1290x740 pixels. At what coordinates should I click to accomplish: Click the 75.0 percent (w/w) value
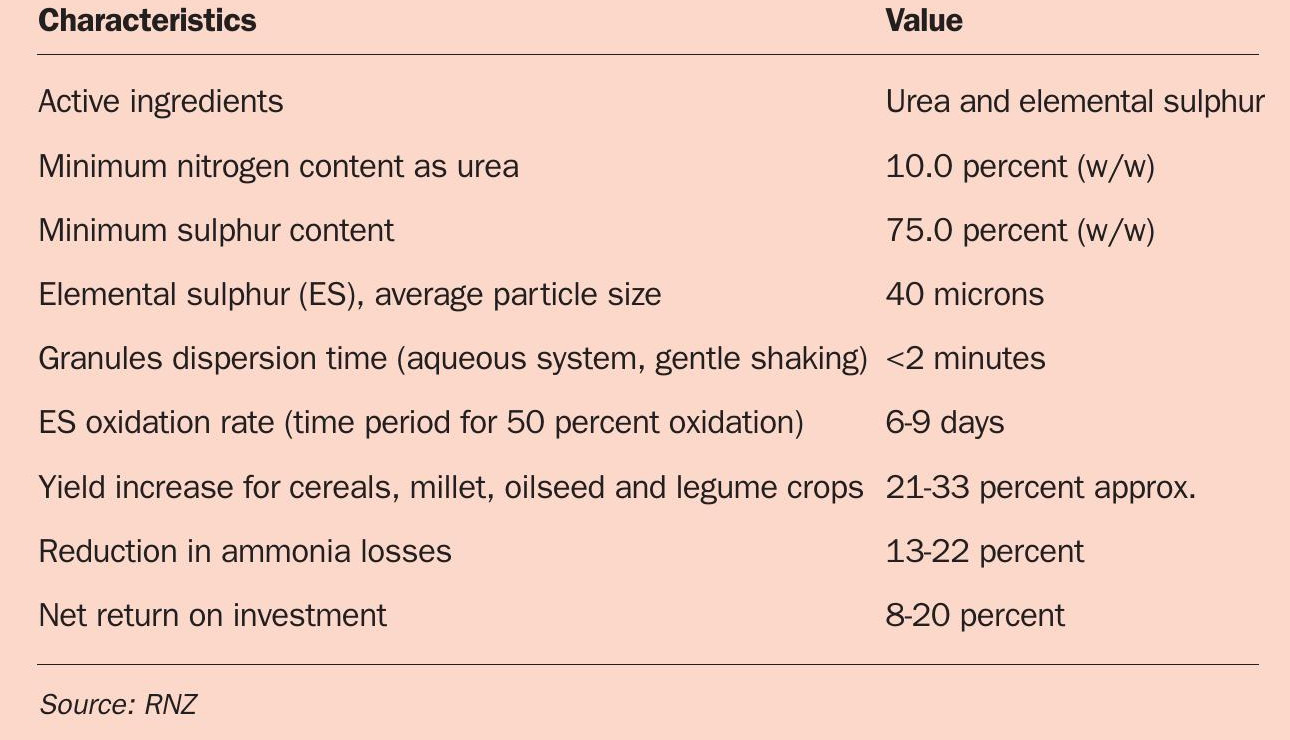coord(1020,230)
